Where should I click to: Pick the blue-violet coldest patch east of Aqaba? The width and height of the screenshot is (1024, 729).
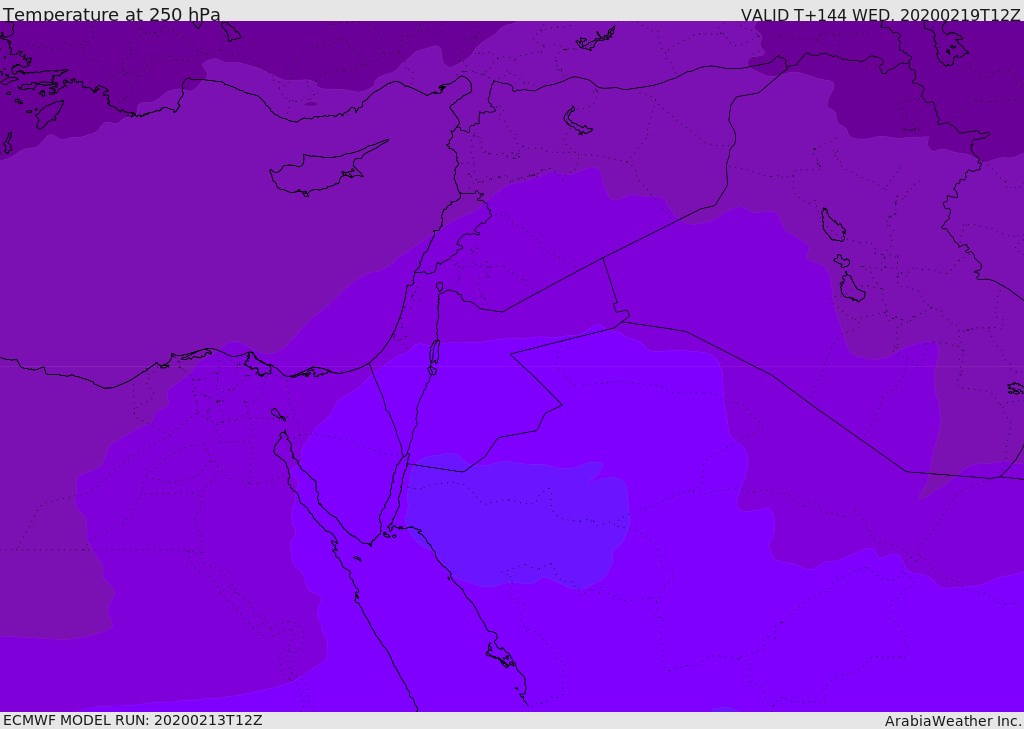pos(520,520)
